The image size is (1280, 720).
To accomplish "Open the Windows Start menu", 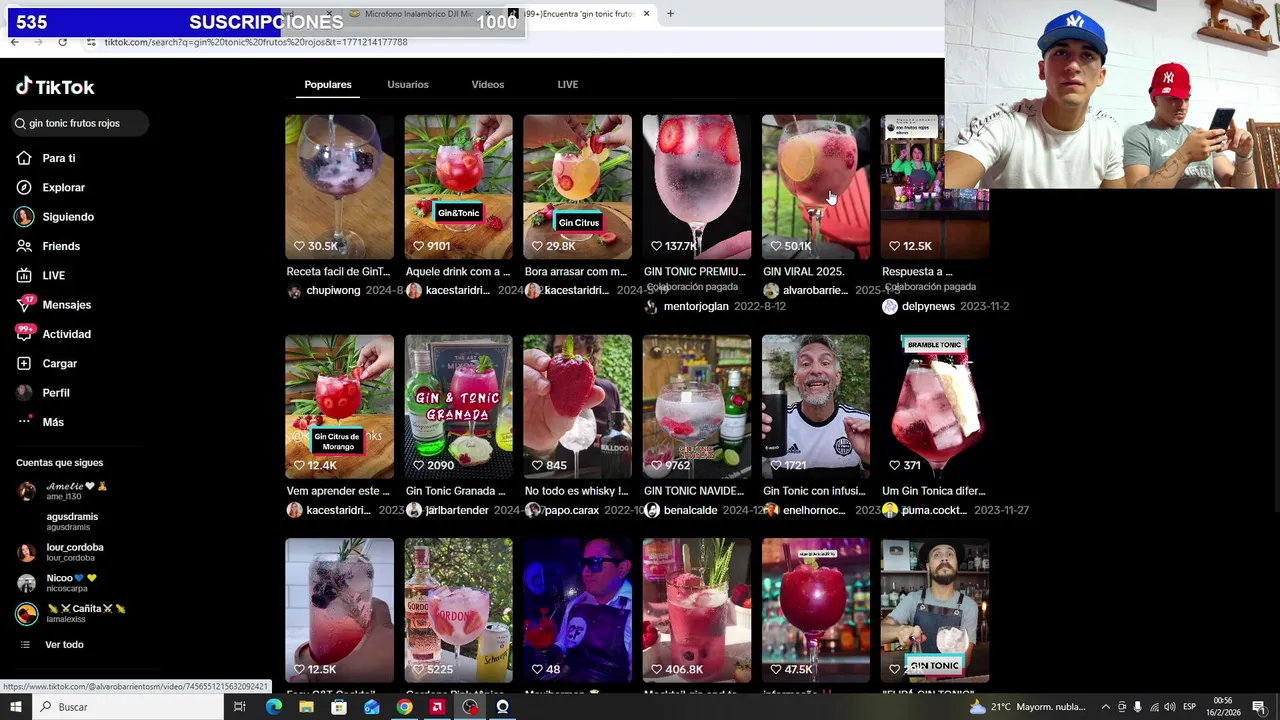I will [16, 707].
